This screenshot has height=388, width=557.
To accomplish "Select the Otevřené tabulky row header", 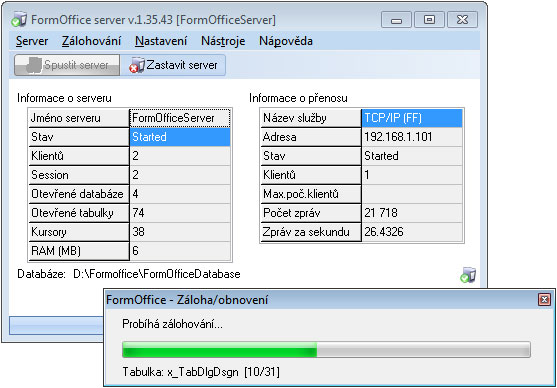I will [79, 213].
